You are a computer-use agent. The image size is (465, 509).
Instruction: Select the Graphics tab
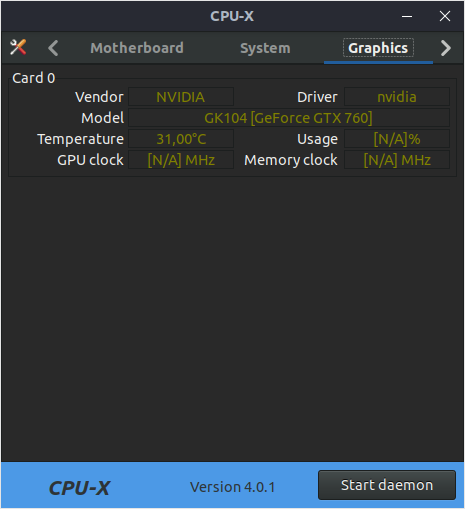pyautogui.click(x=378, y=48)
